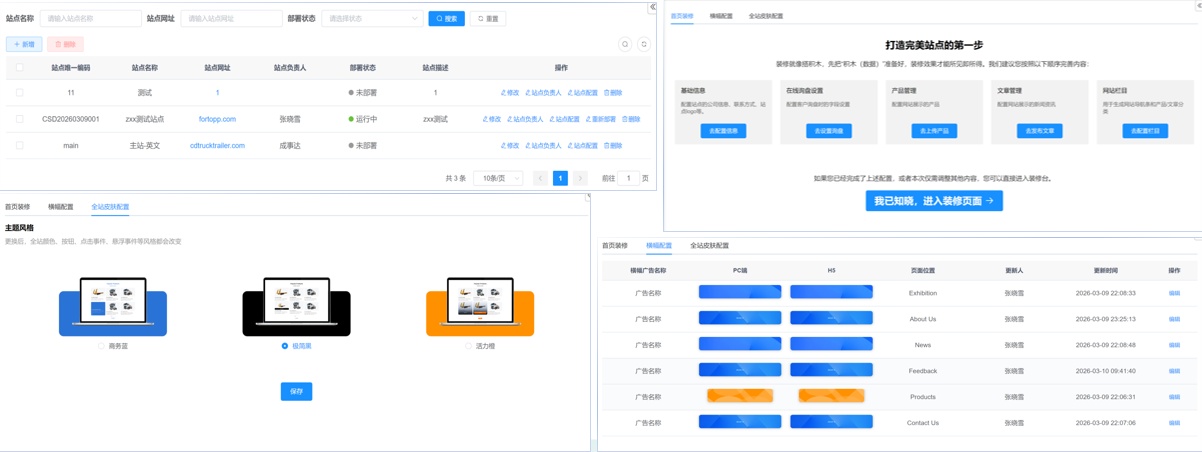Click the 新增 add button
The height and width of the screenshot is (452, 1202).
[x=24, y=44]
